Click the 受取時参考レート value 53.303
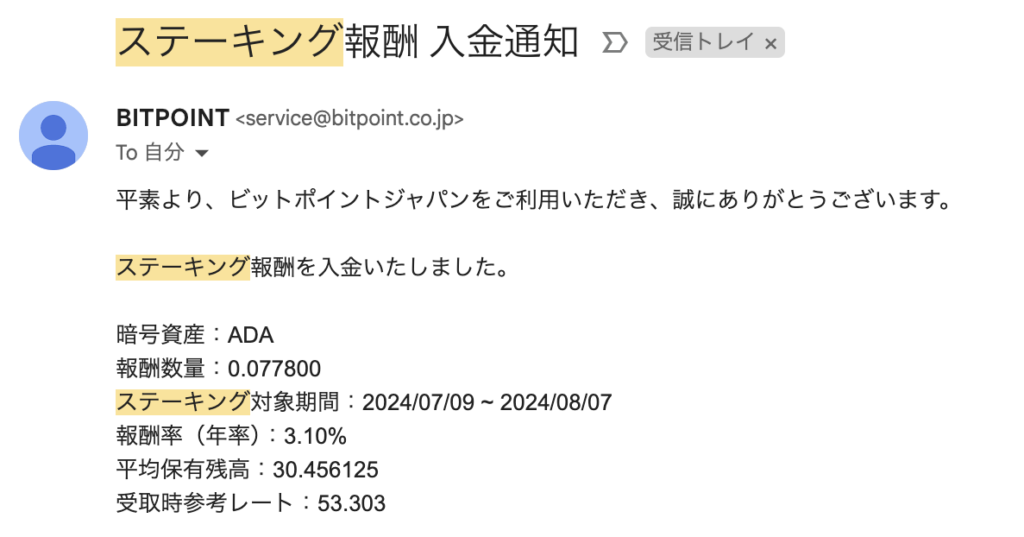 click(351, 504)
